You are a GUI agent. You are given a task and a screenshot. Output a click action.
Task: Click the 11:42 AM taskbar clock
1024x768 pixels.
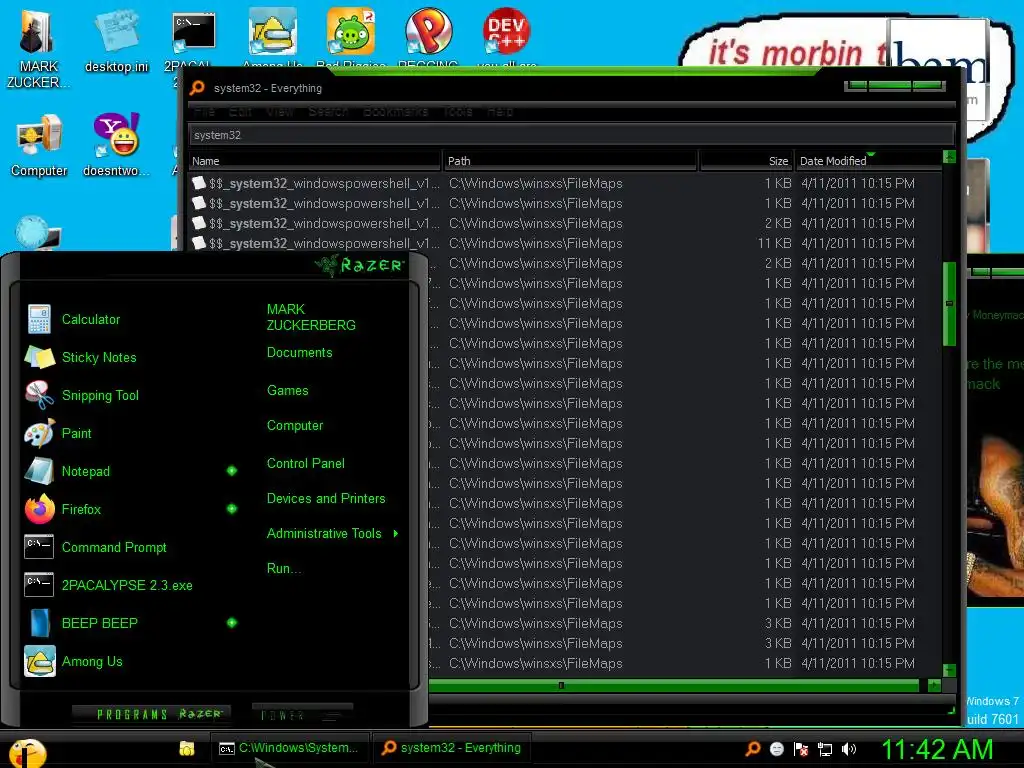[x=937, y=750]
